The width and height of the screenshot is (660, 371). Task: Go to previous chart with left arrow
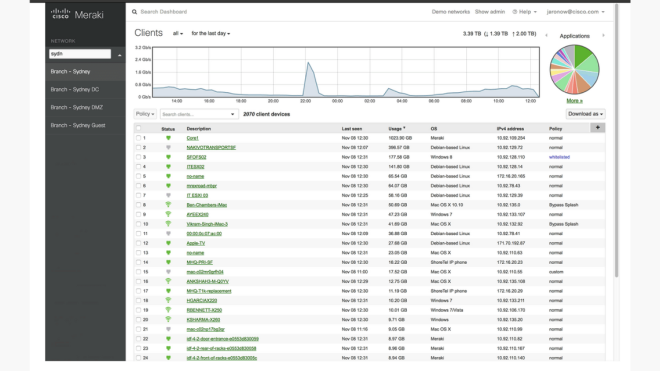point(546,36)
